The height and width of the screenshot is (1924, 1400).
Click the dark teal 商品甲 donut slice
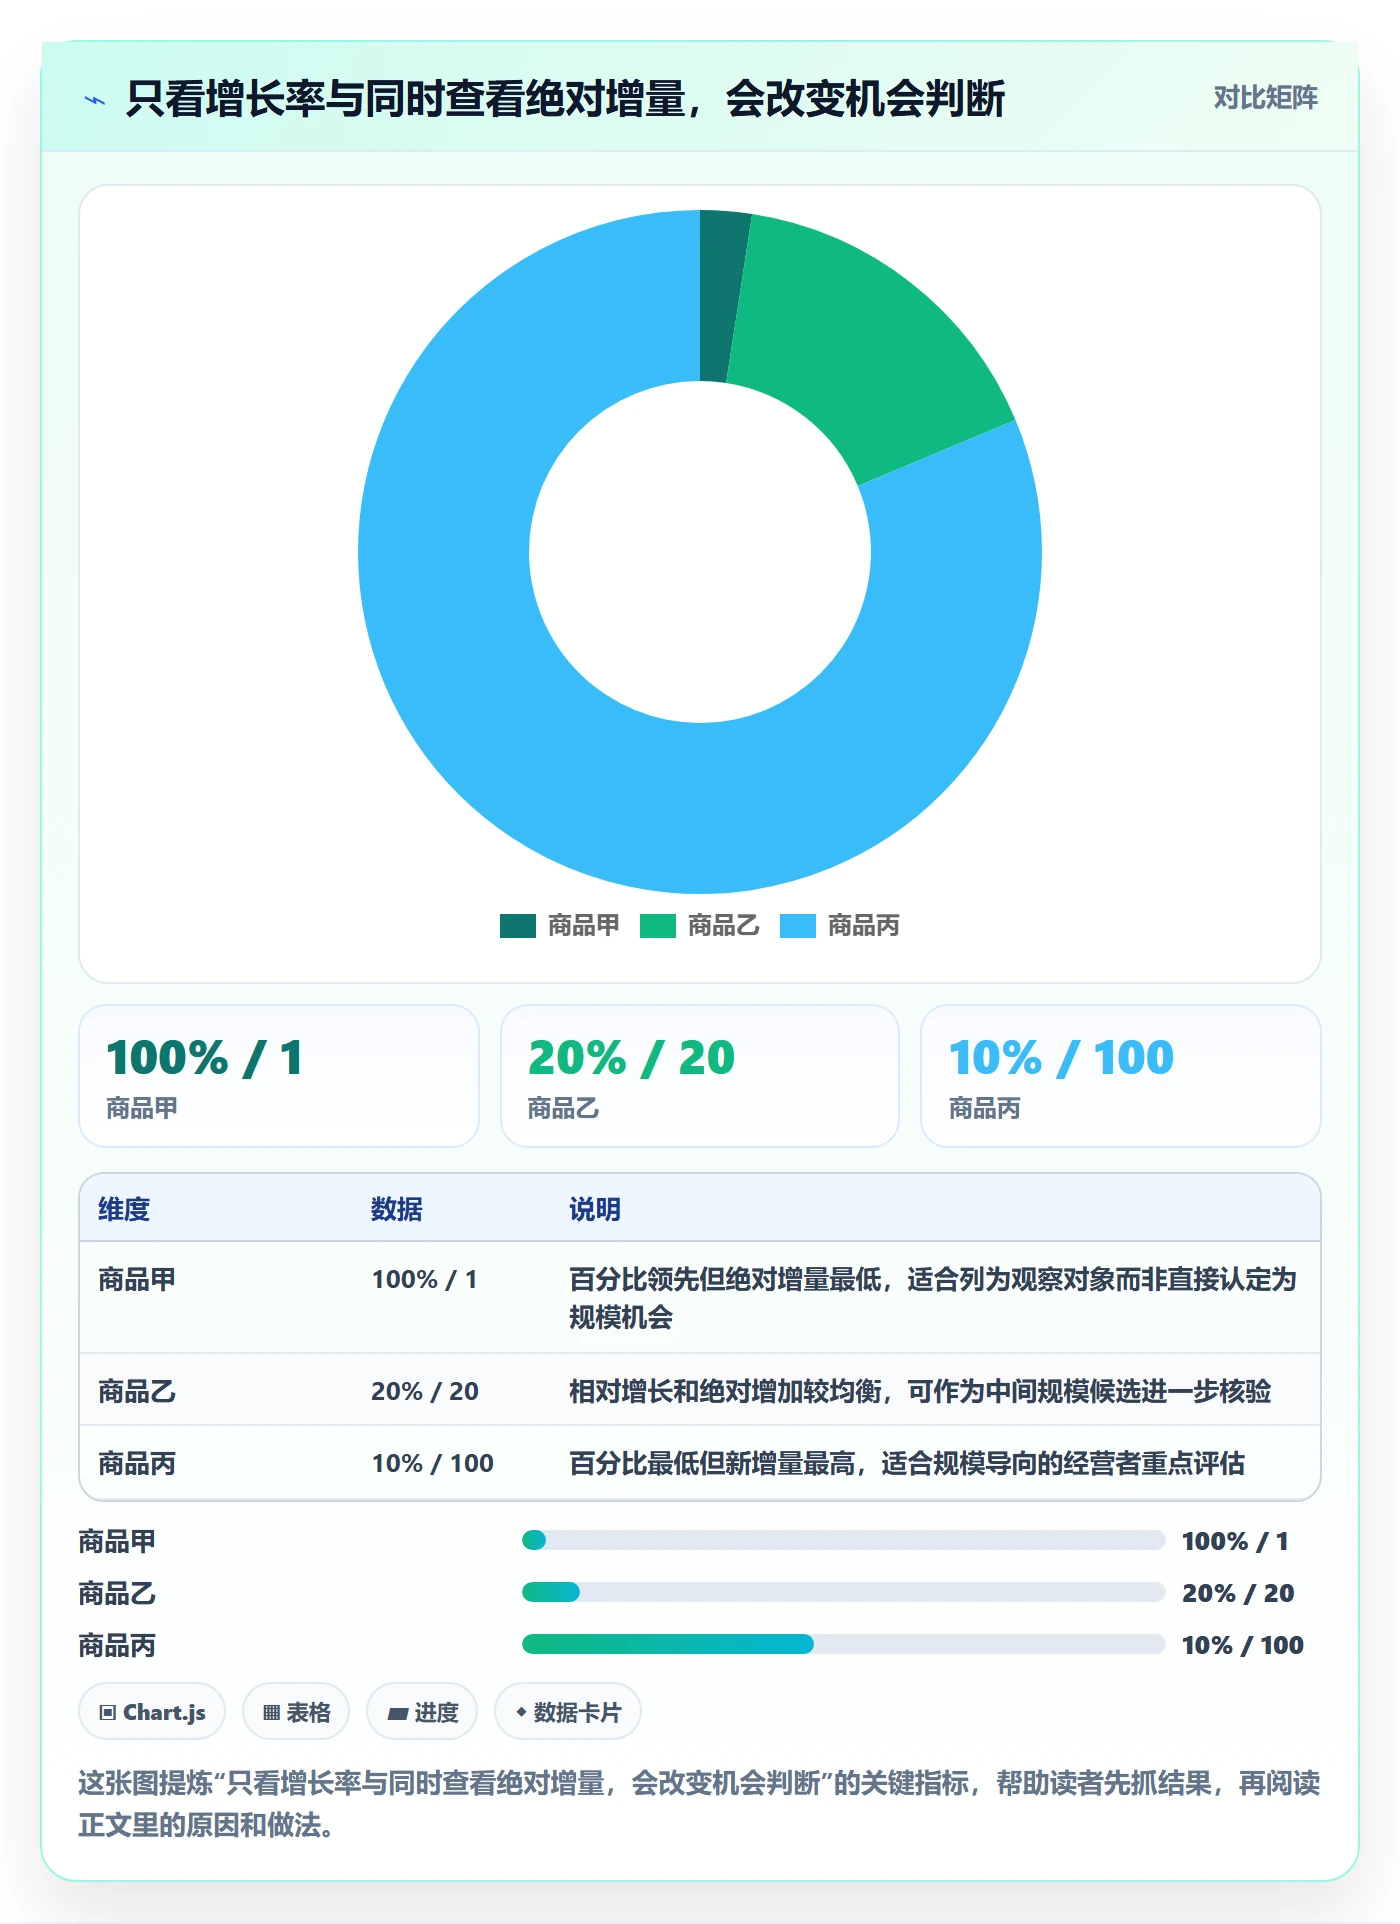[x=719, y=296]
